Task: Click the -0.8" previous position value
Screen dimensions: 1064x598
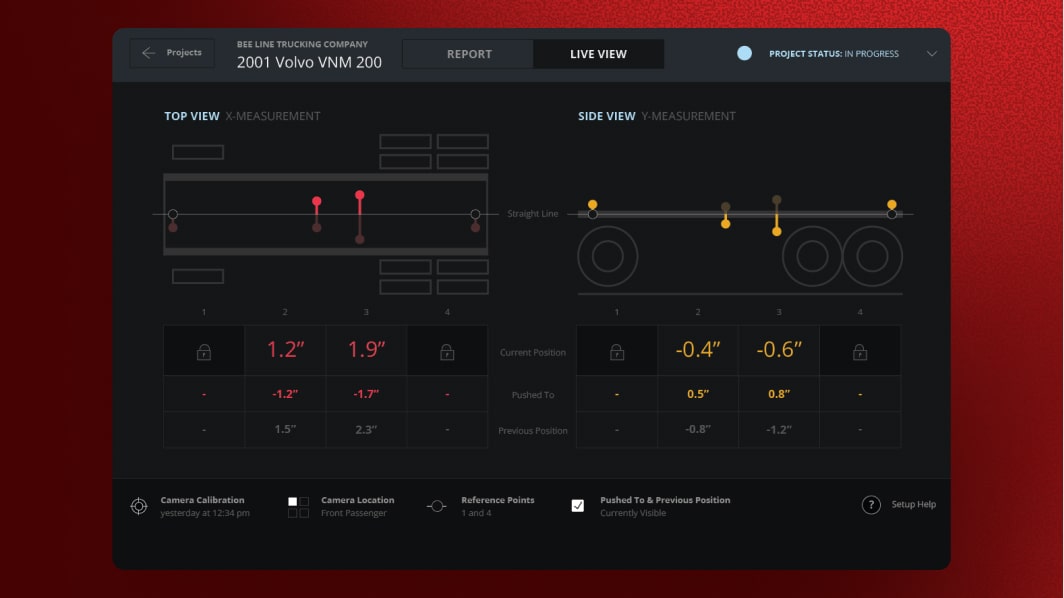Action: click(698, 429)
